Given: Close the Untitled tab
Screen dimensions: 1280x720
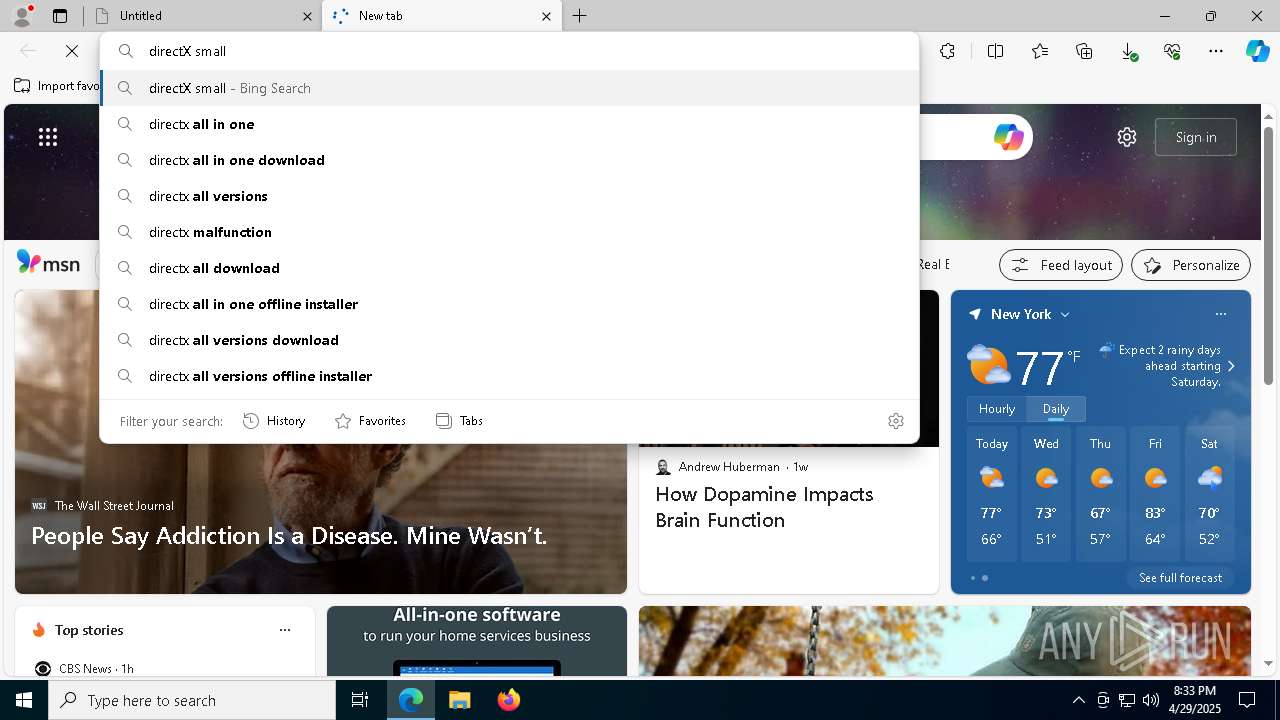Looking at the screenshot, I should 307,16.
